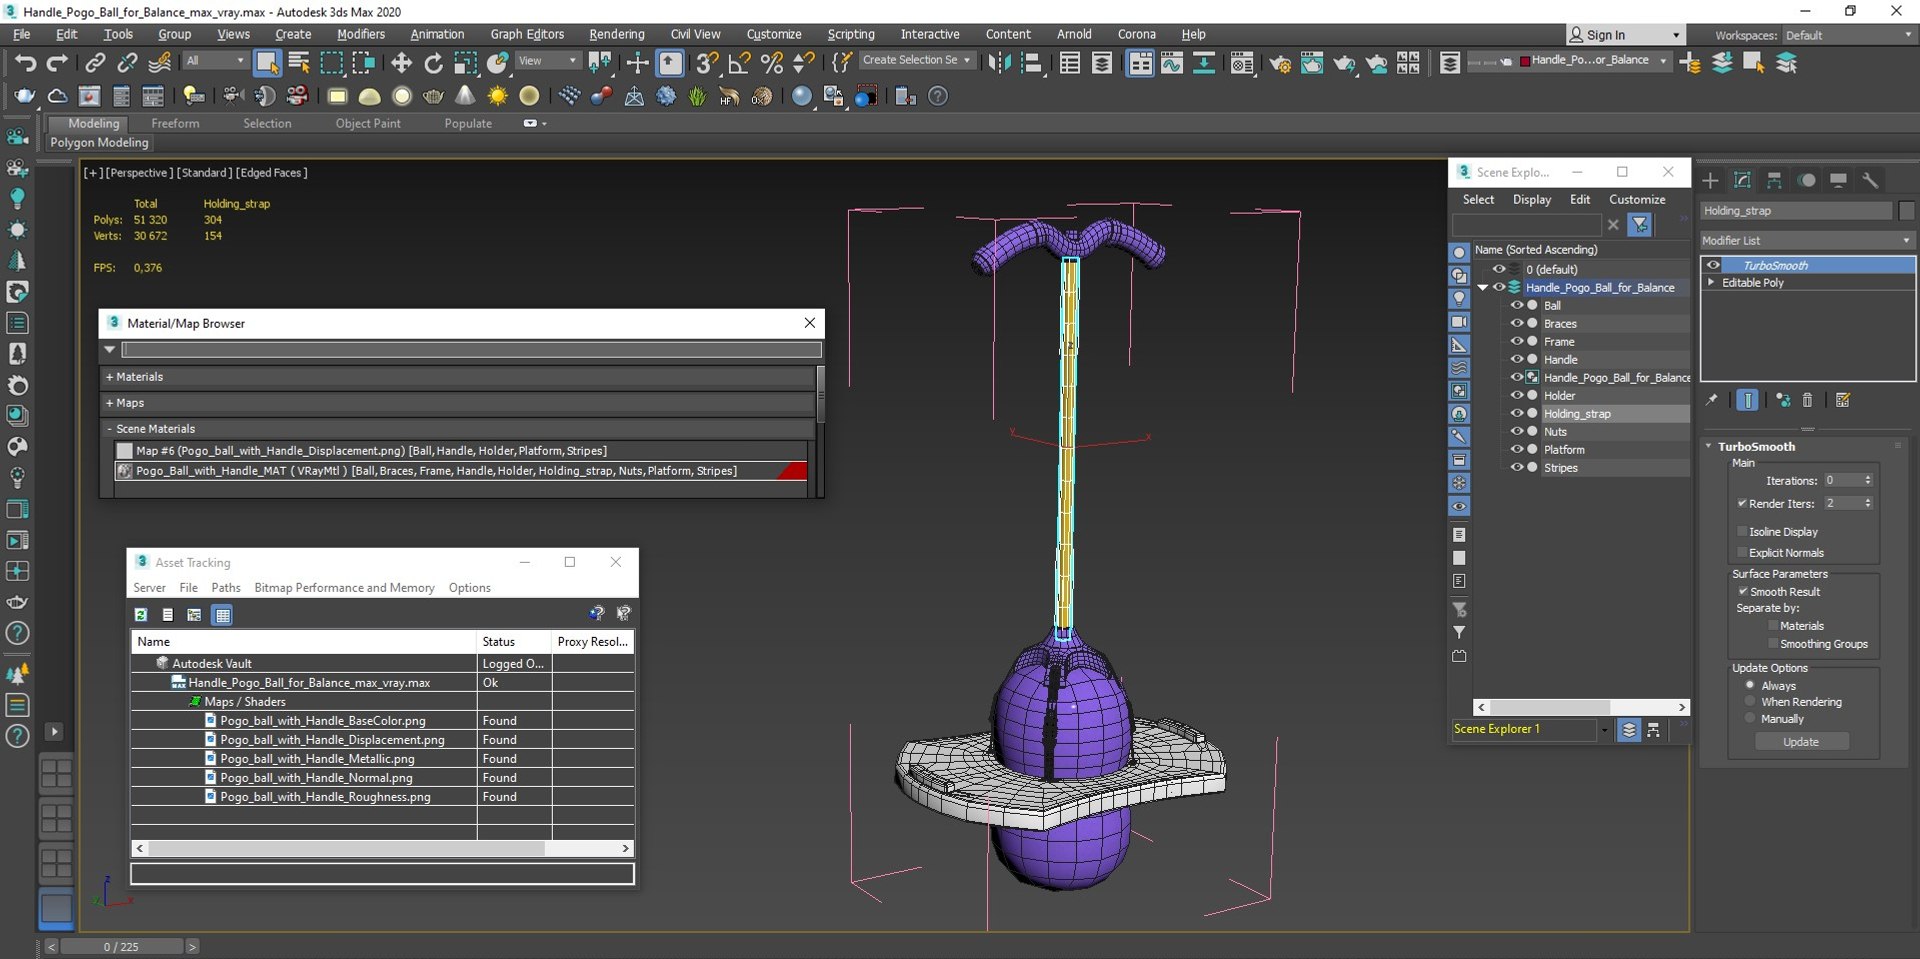
Task: Remove modifier from stack trash icon
Action: coord(1807,400)
